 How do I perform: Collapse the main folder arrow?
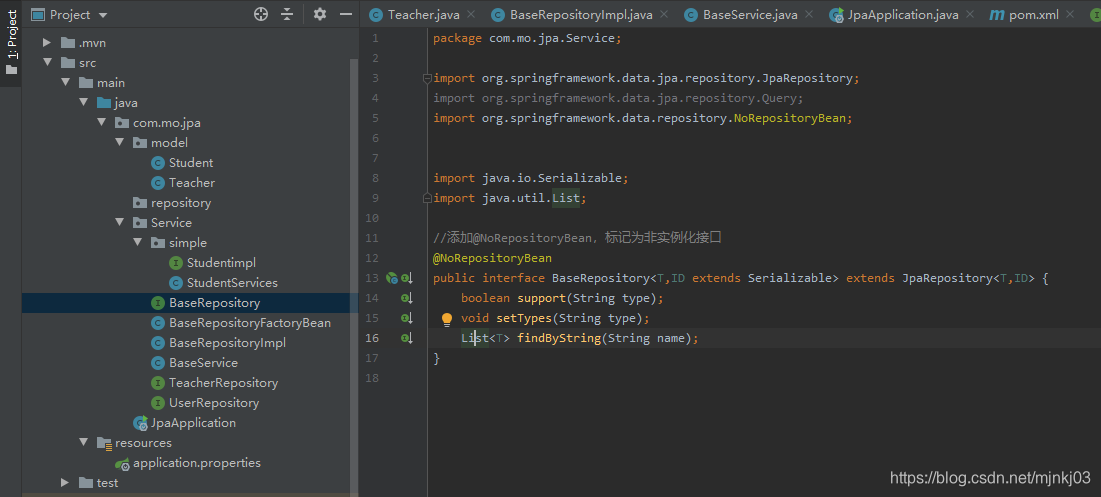point(65,83)
